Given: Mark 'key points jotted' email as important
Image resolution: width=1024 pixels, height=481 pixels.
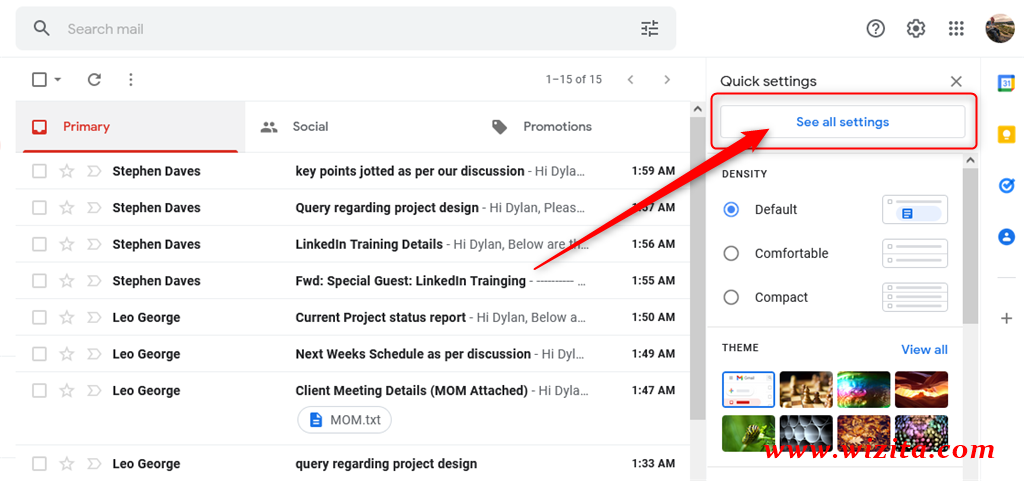Looking at the screenshot, I should 94,171.
